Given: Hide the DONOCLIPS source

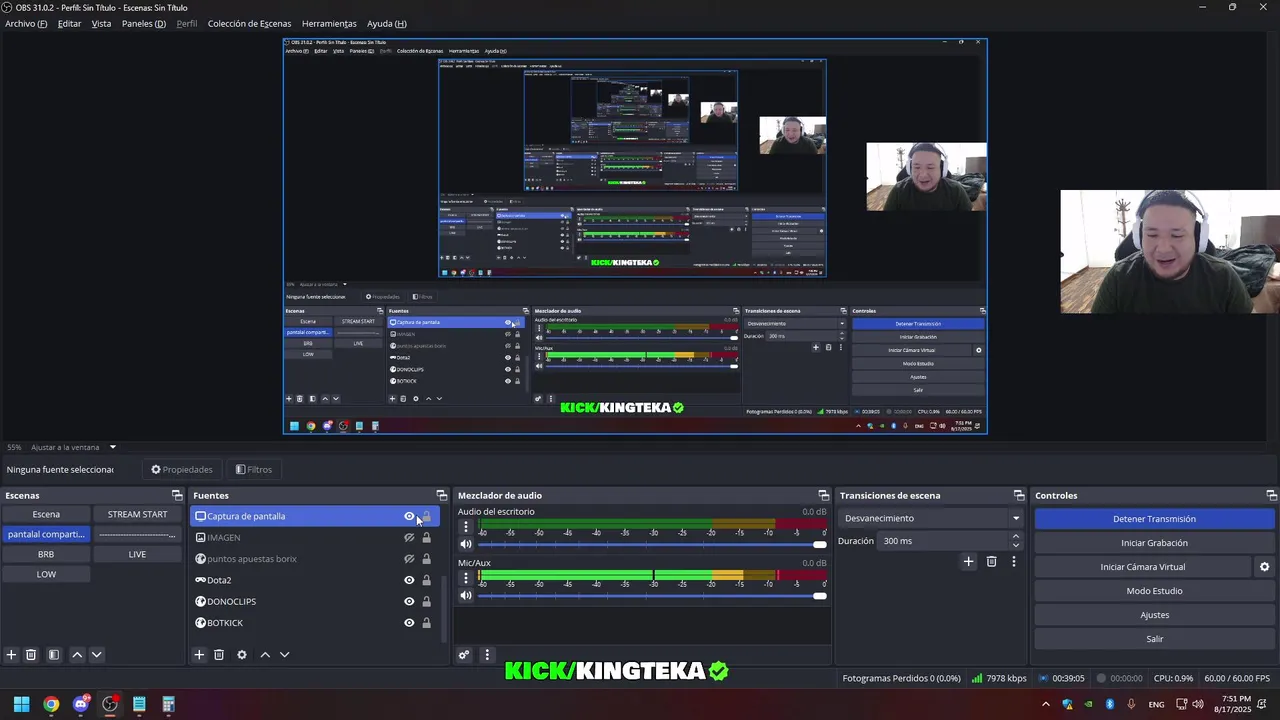Looking at the screenshot, I should tap(409, 602).
